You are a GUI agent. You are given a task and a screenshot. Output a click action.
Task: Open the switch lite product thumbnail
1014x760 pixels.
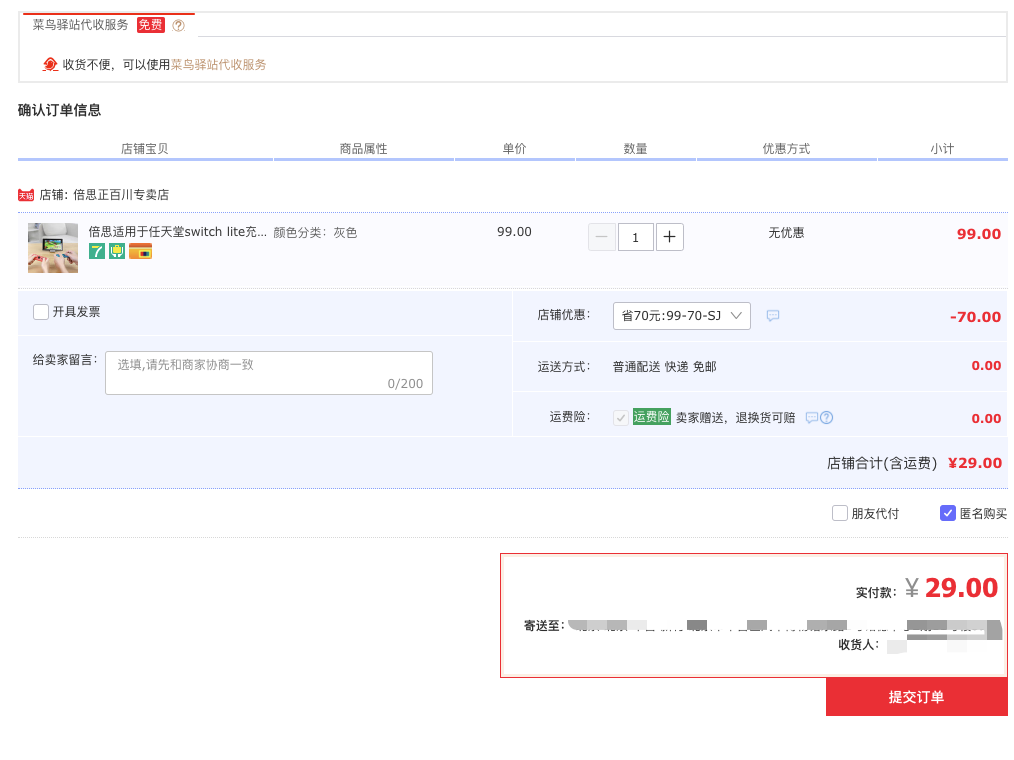[53, 248]
